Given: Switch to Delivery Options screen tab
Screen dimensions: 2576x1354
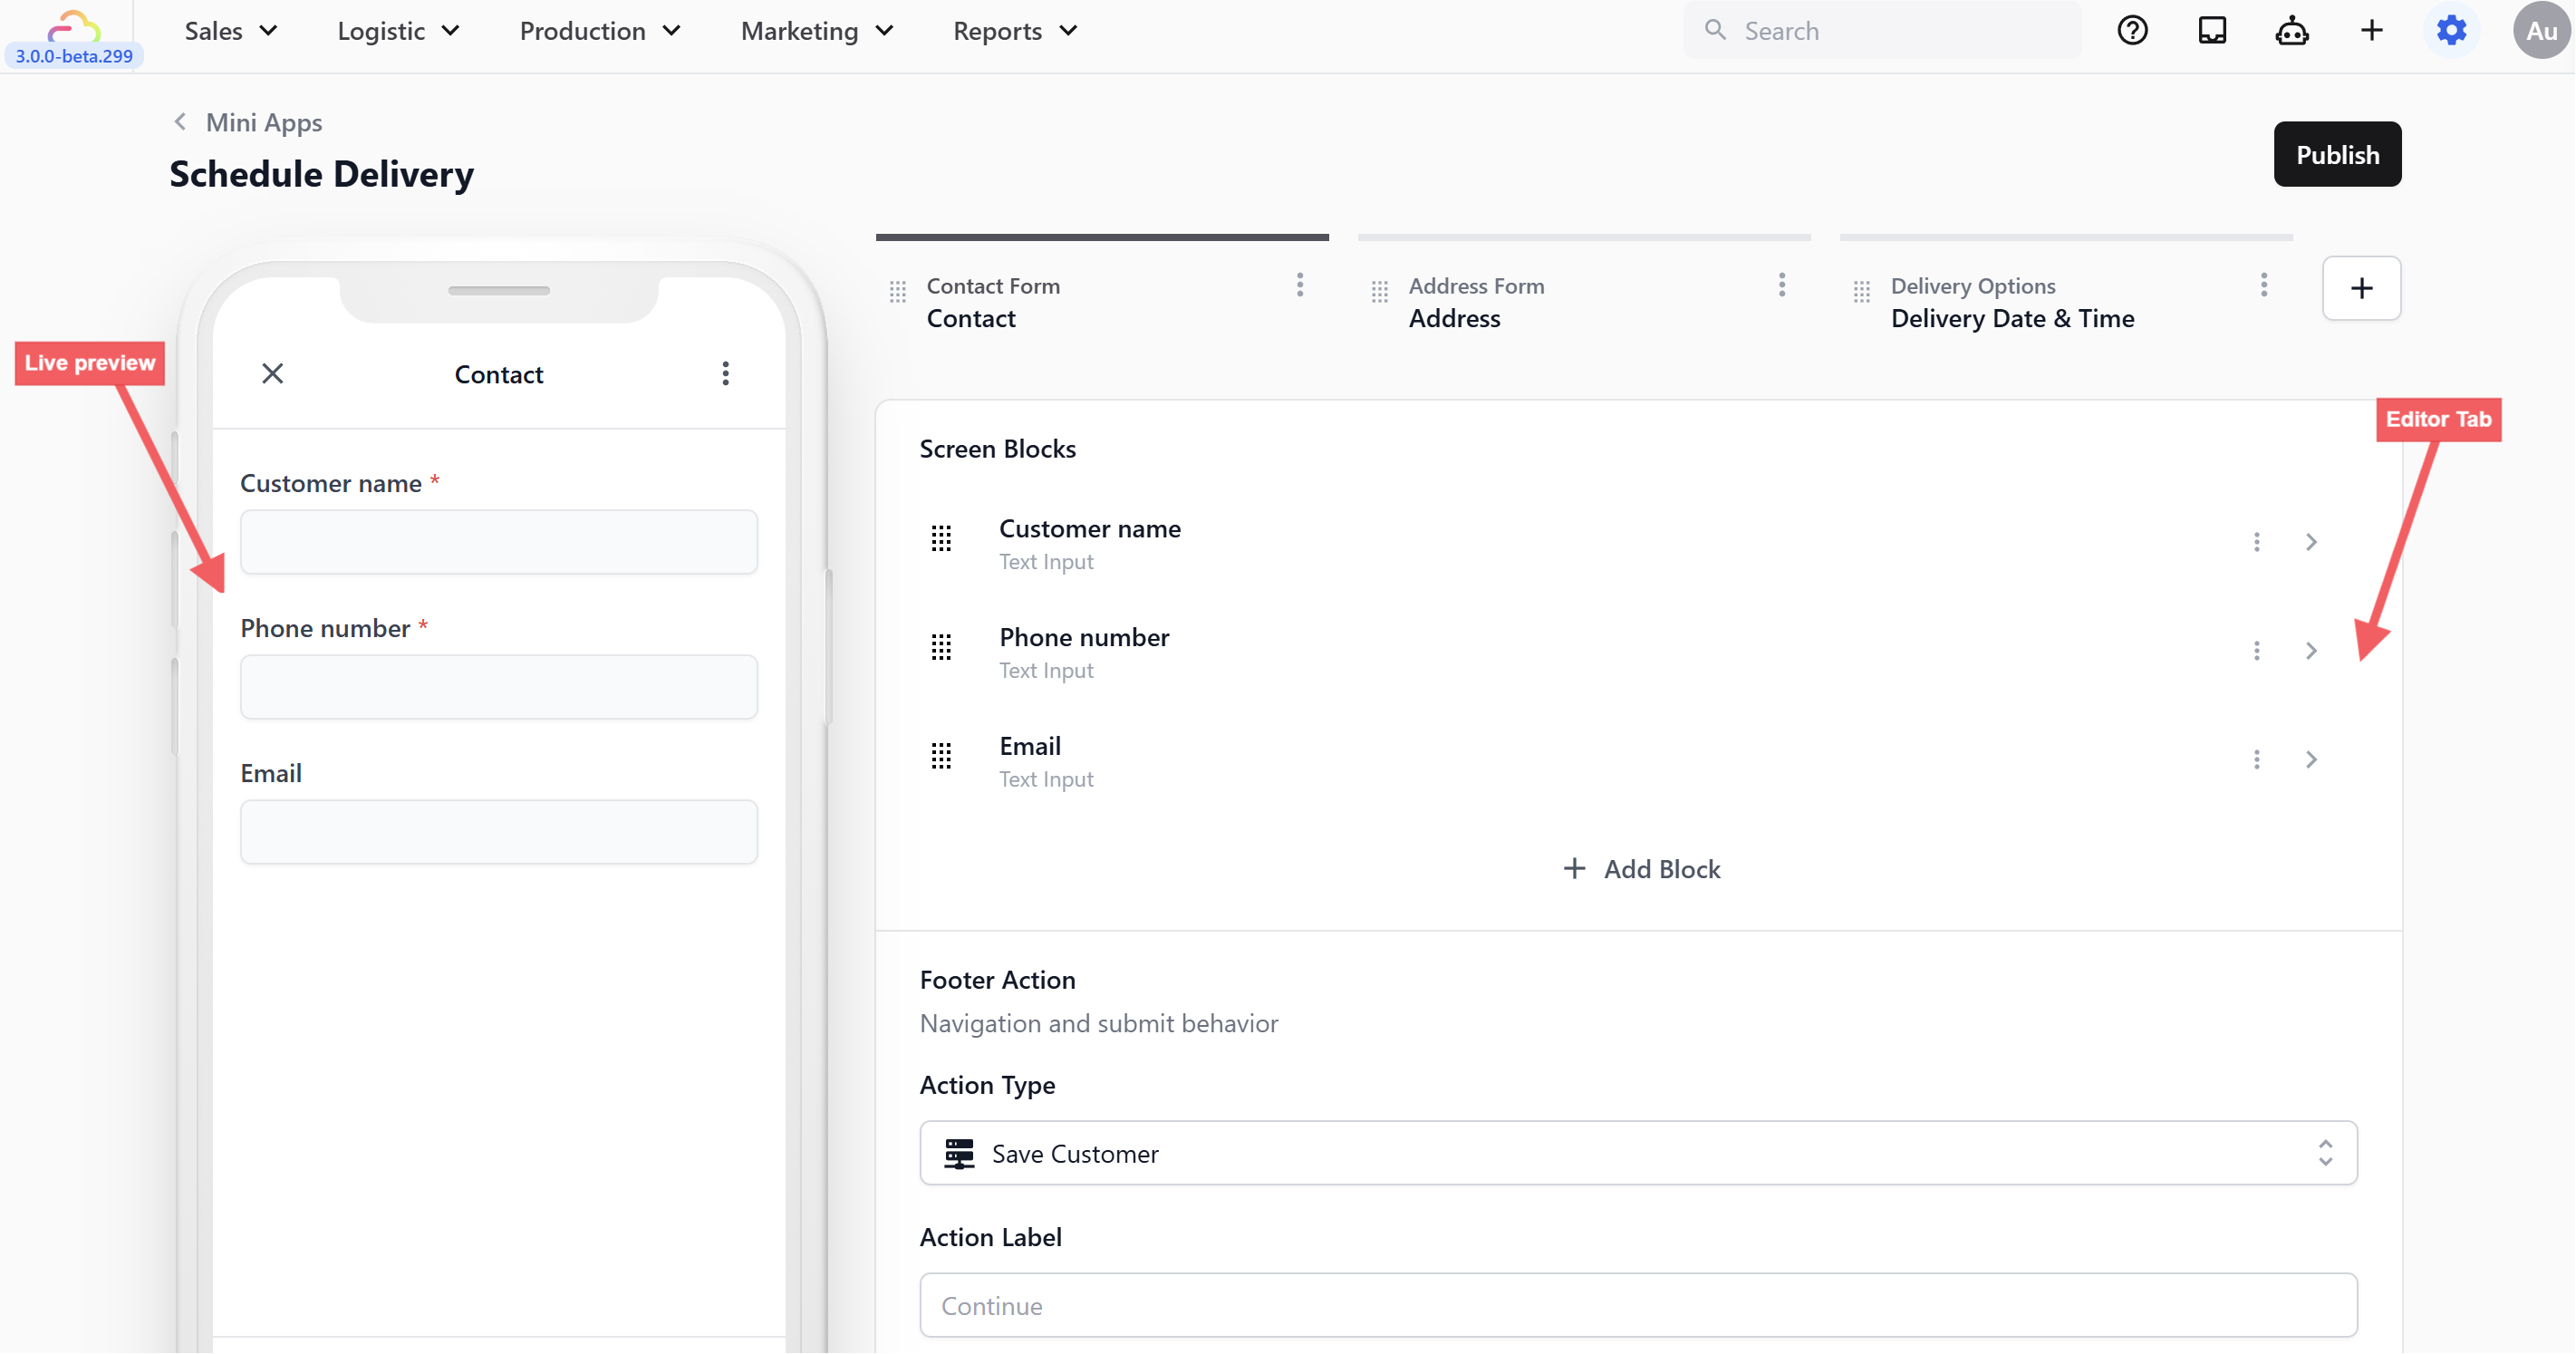Looking at the screenshot, I should [x=2011, y=302].
